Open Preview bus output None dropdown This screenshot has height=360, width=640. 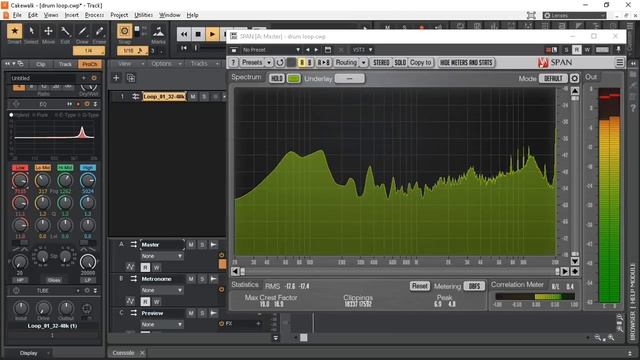(162, 324)
